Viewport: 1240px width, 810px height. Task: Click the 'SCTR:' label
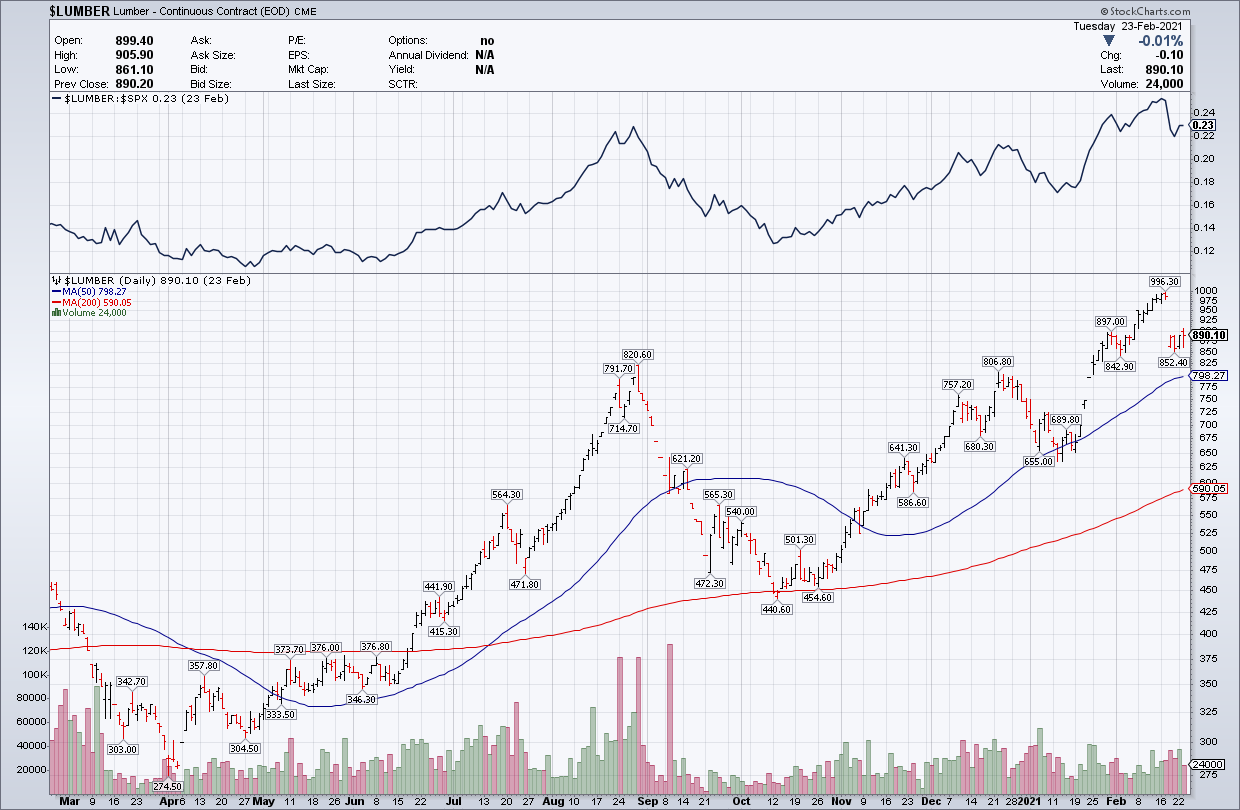[x=405, y=85]
